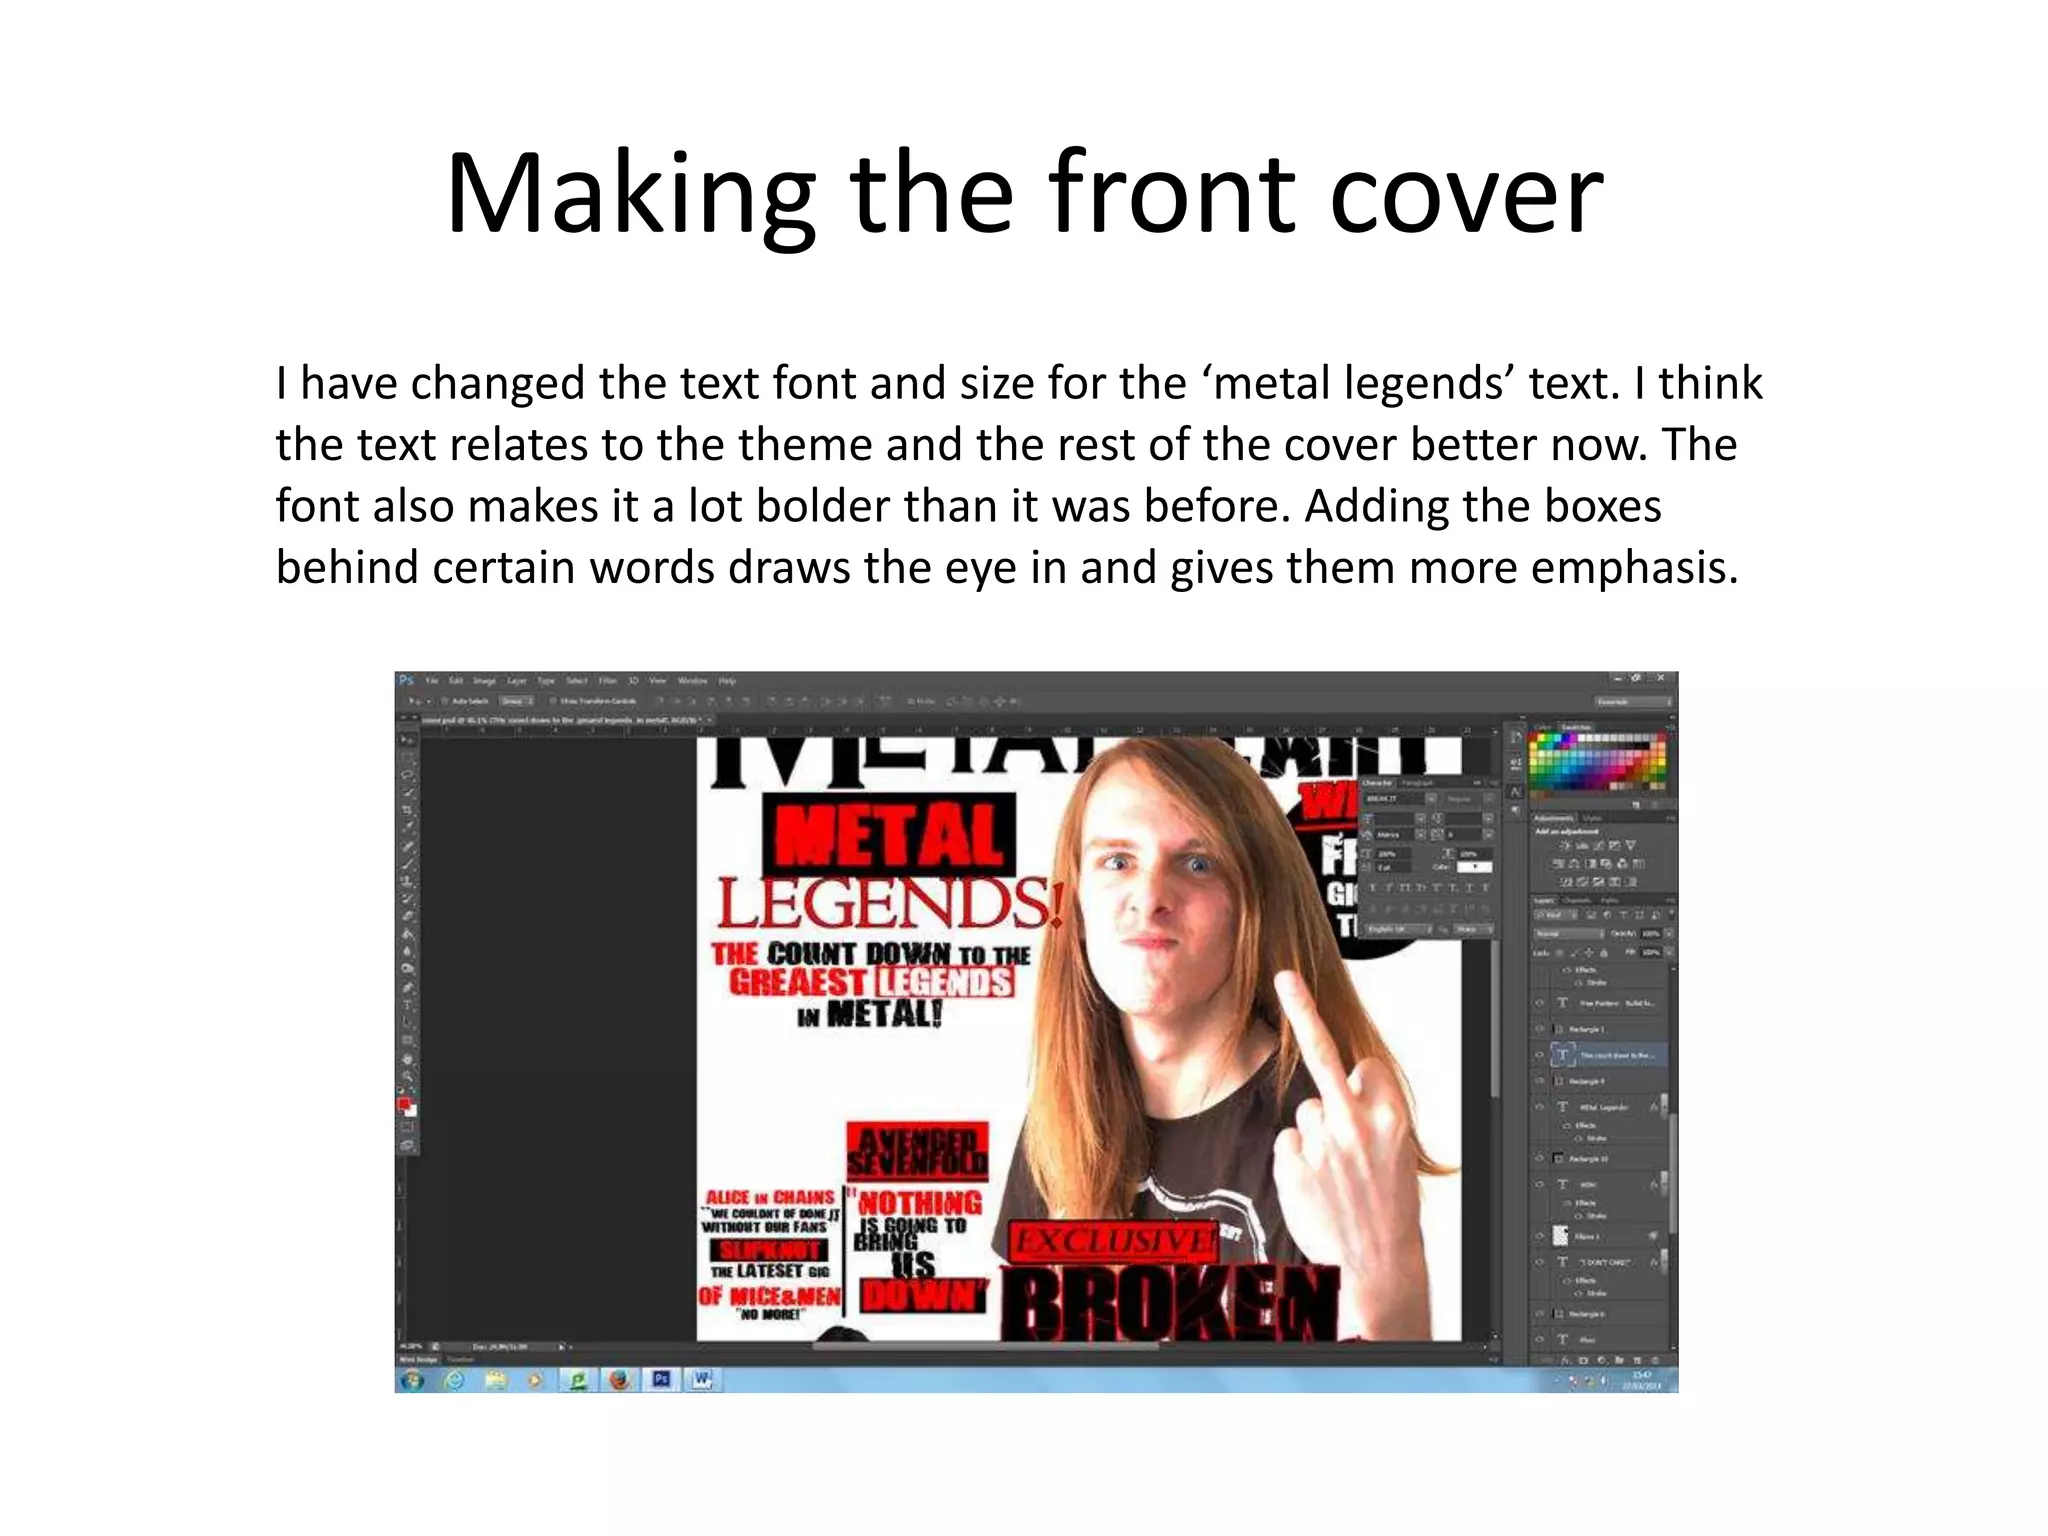Open the Filter menu
The height and width of the screenshot is (1536, 2048).
click(608, 681)
